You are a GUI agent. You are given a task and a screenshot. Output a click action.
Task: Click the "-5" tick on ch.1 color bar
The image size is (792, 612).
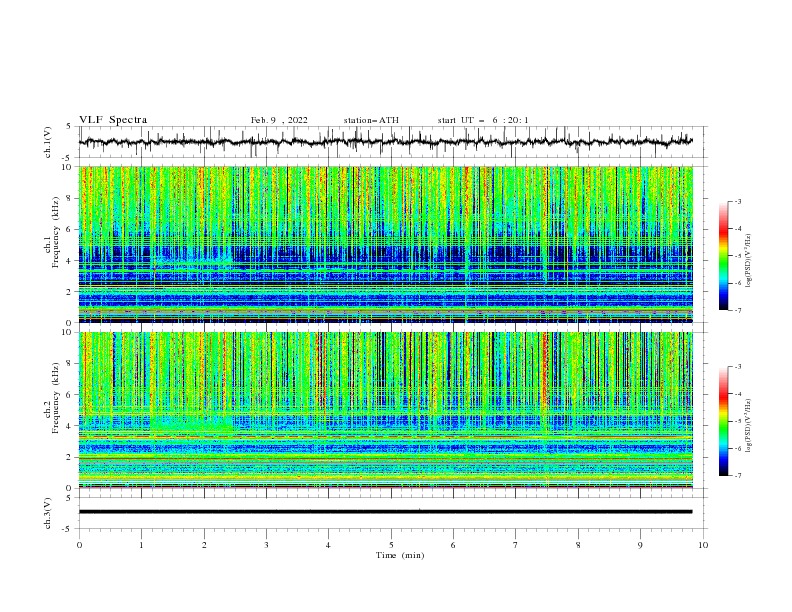point(737,256)
